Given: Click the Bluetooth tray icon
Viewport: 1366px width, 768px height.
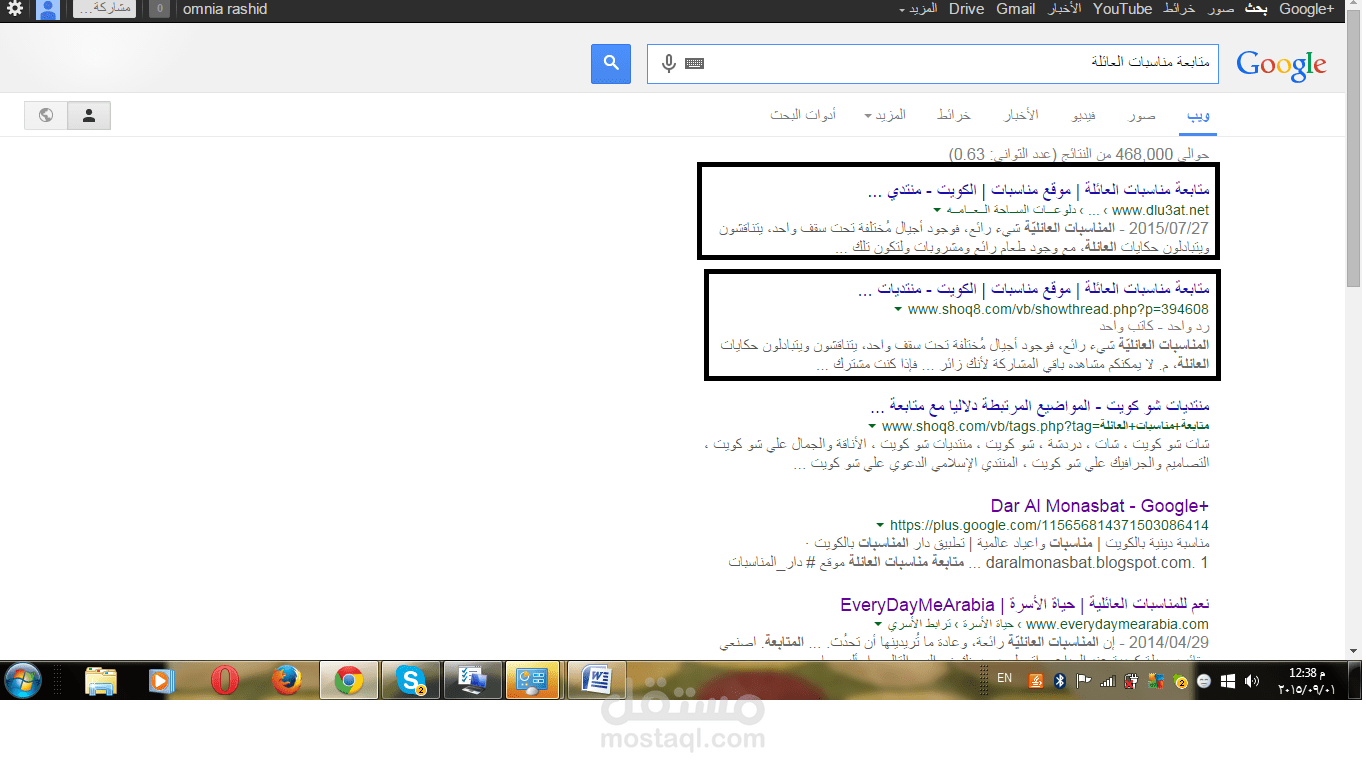Looking at the screenshot, I should (x=1060, y=681).
